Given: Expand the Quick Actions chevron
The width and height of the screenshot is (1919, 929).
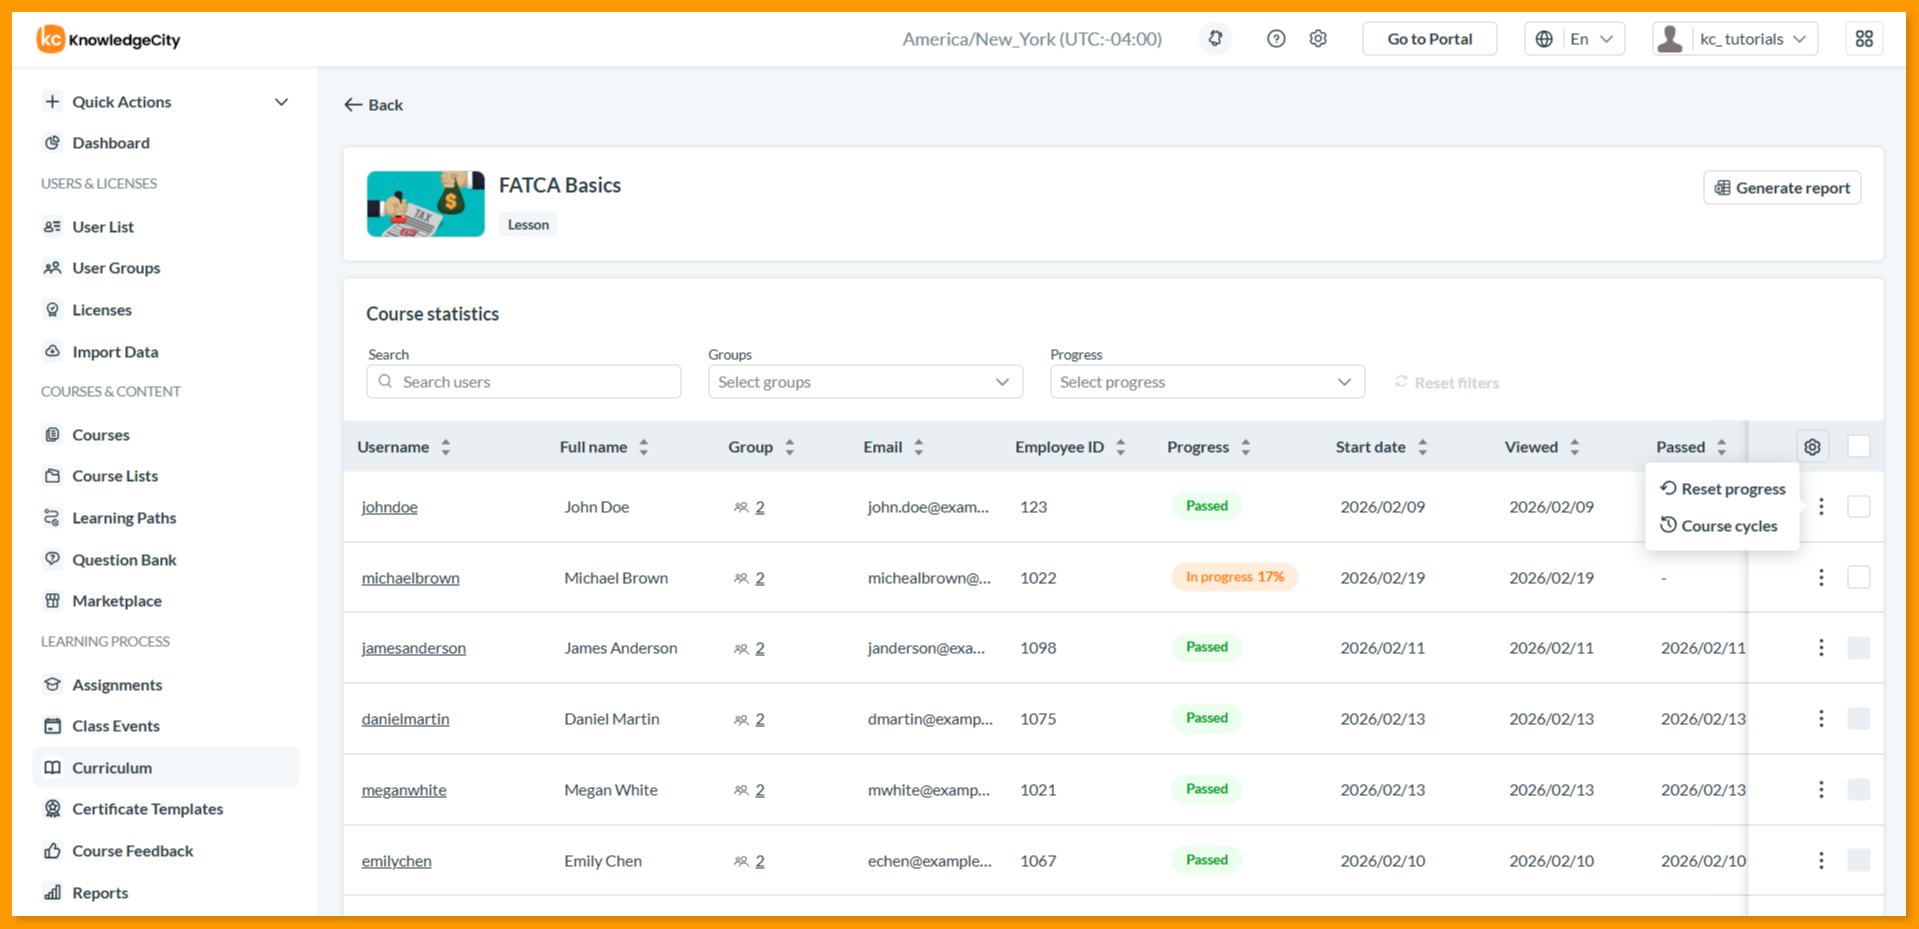Looking at the screenshot, I should tap(281, 102).
